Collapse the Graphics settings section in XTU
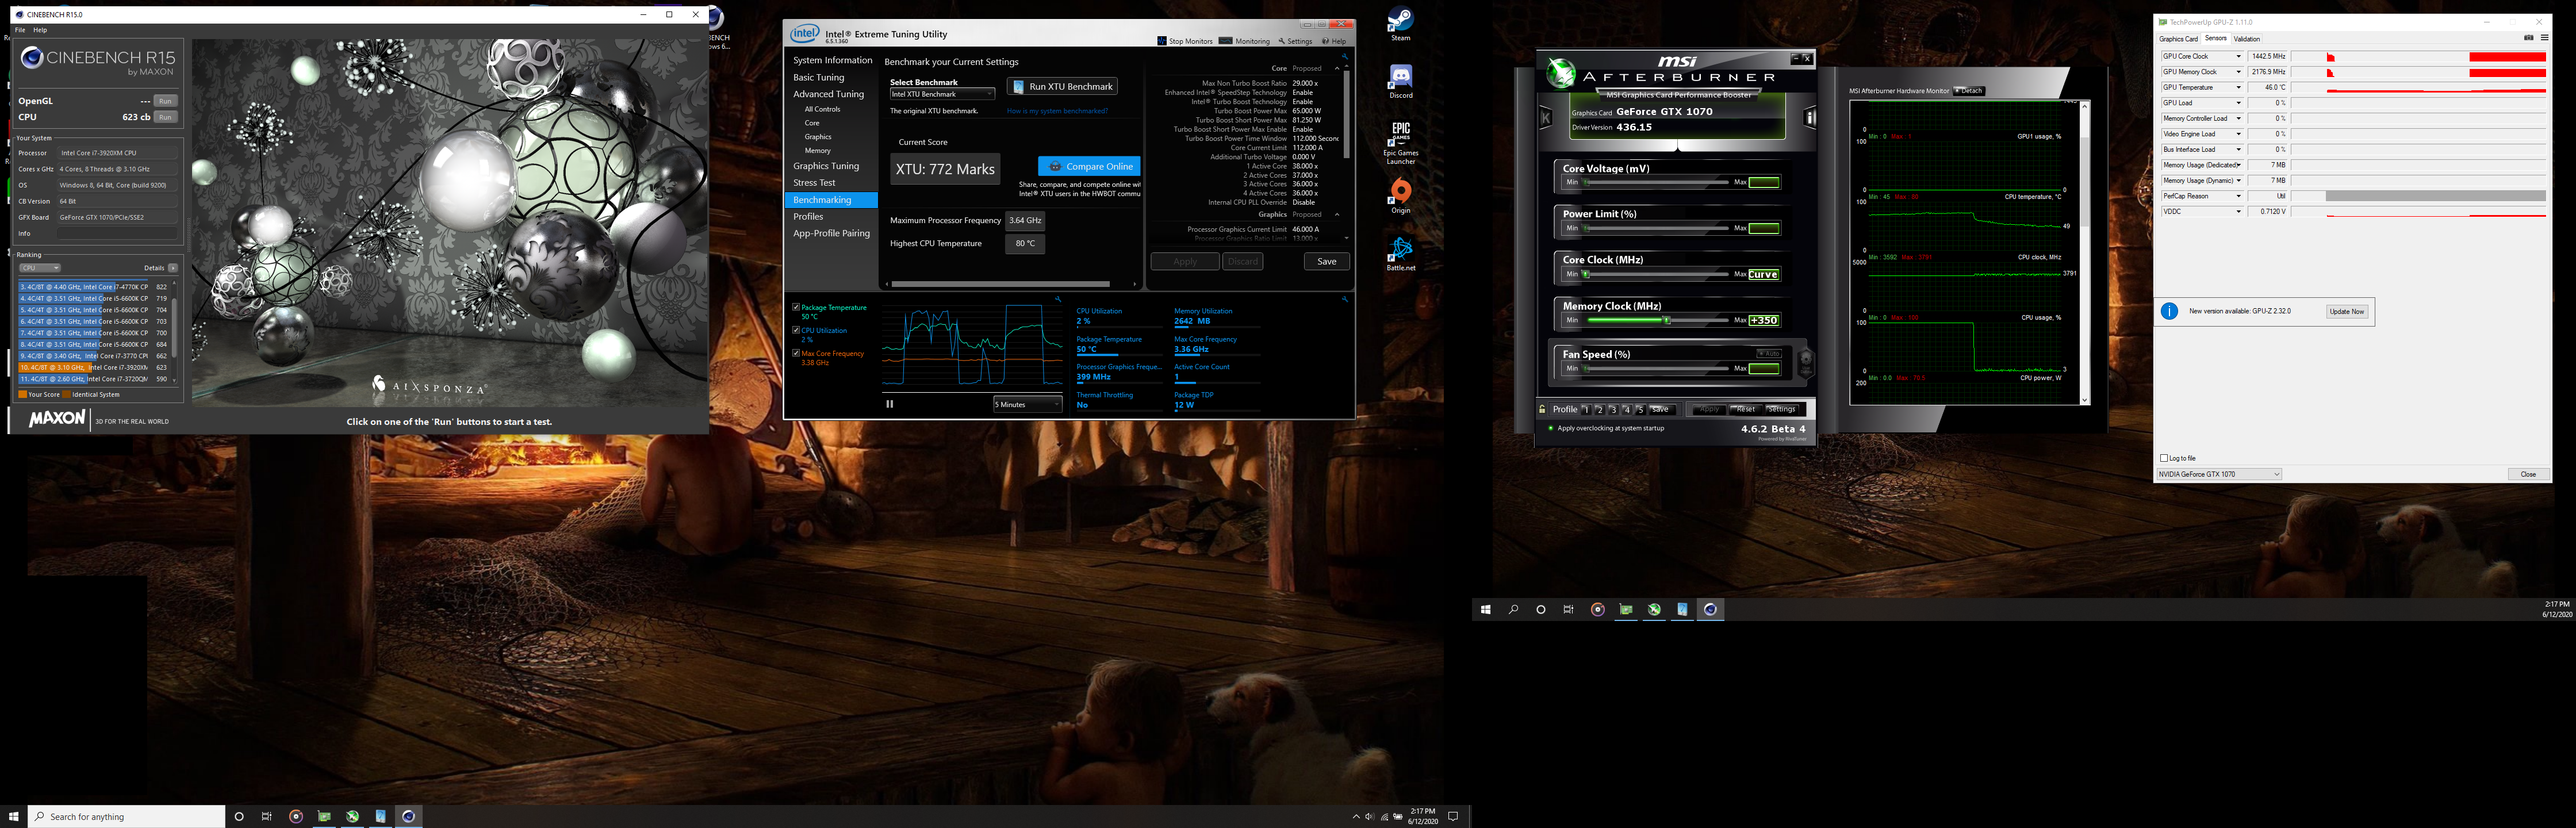 [1337, 214]
